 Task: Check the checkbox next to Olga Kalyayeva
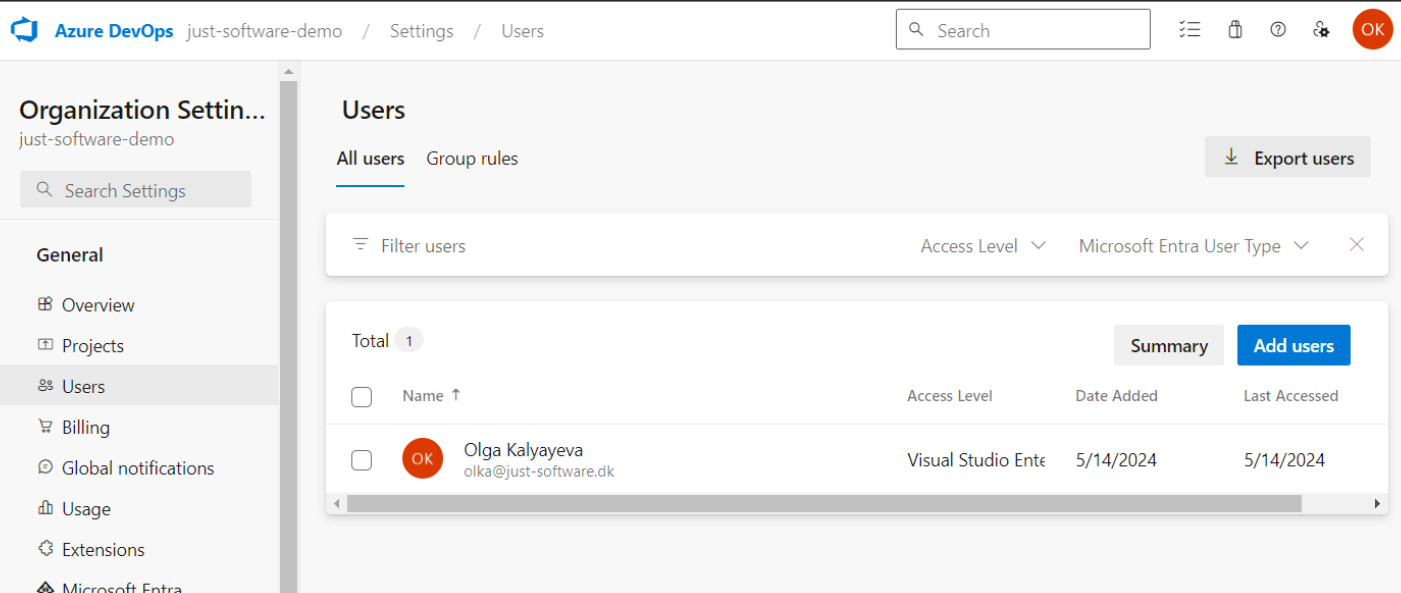[361, 458]
